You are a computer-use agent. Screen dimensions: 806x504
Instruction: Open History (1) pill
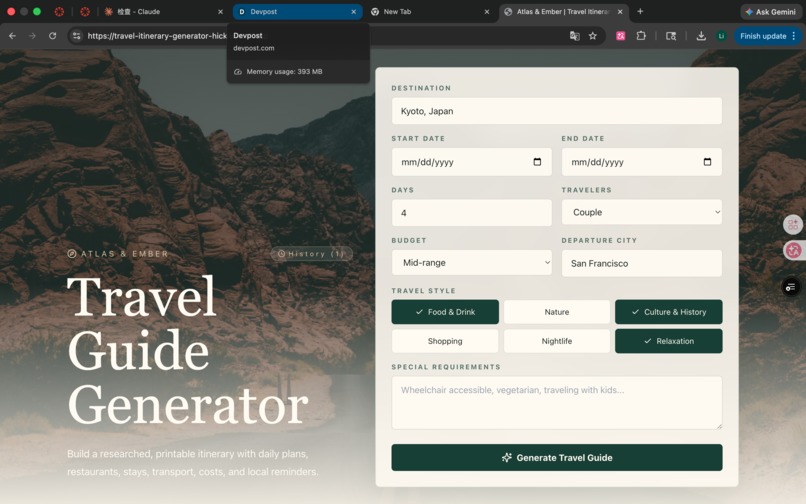pos(312,254)
